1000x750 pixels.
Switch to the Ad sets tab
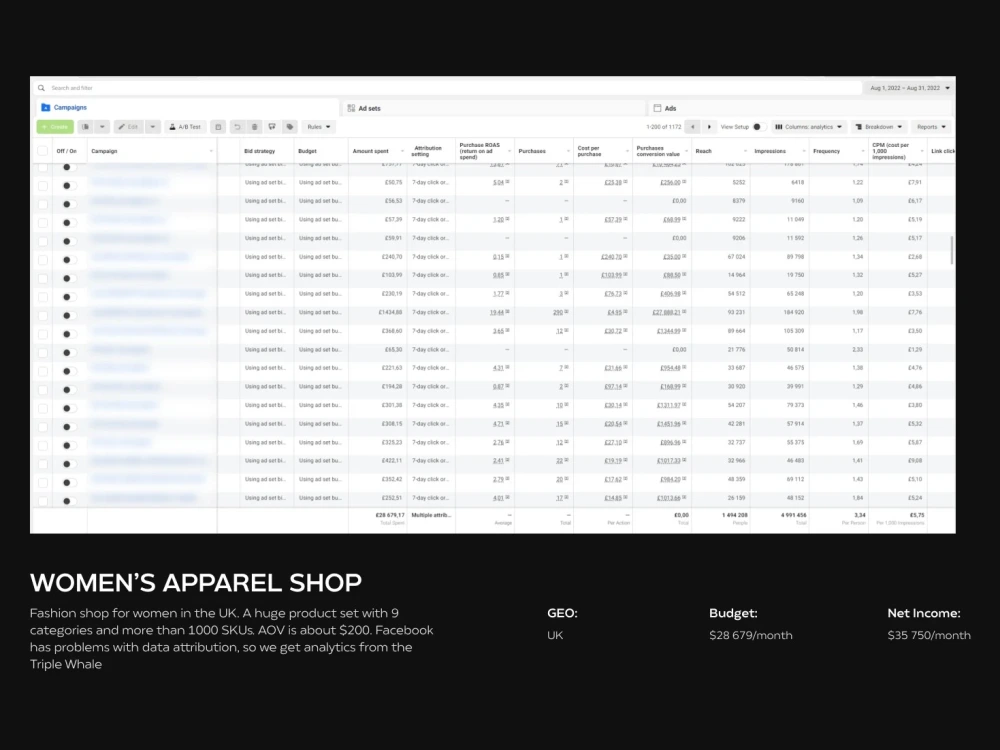(494, 108)
